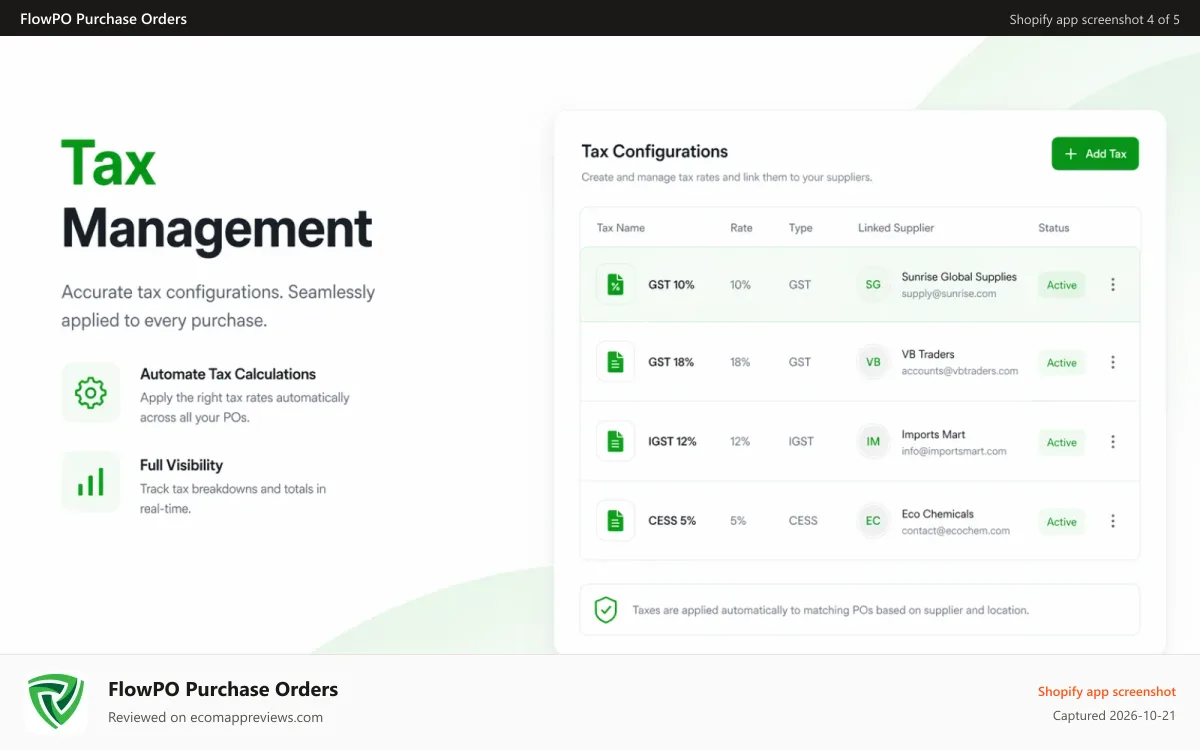Click the Active badge for GST 10%
This screenshot has width=1200, height=750.
pyautogui.click(x=1061, y=285)
